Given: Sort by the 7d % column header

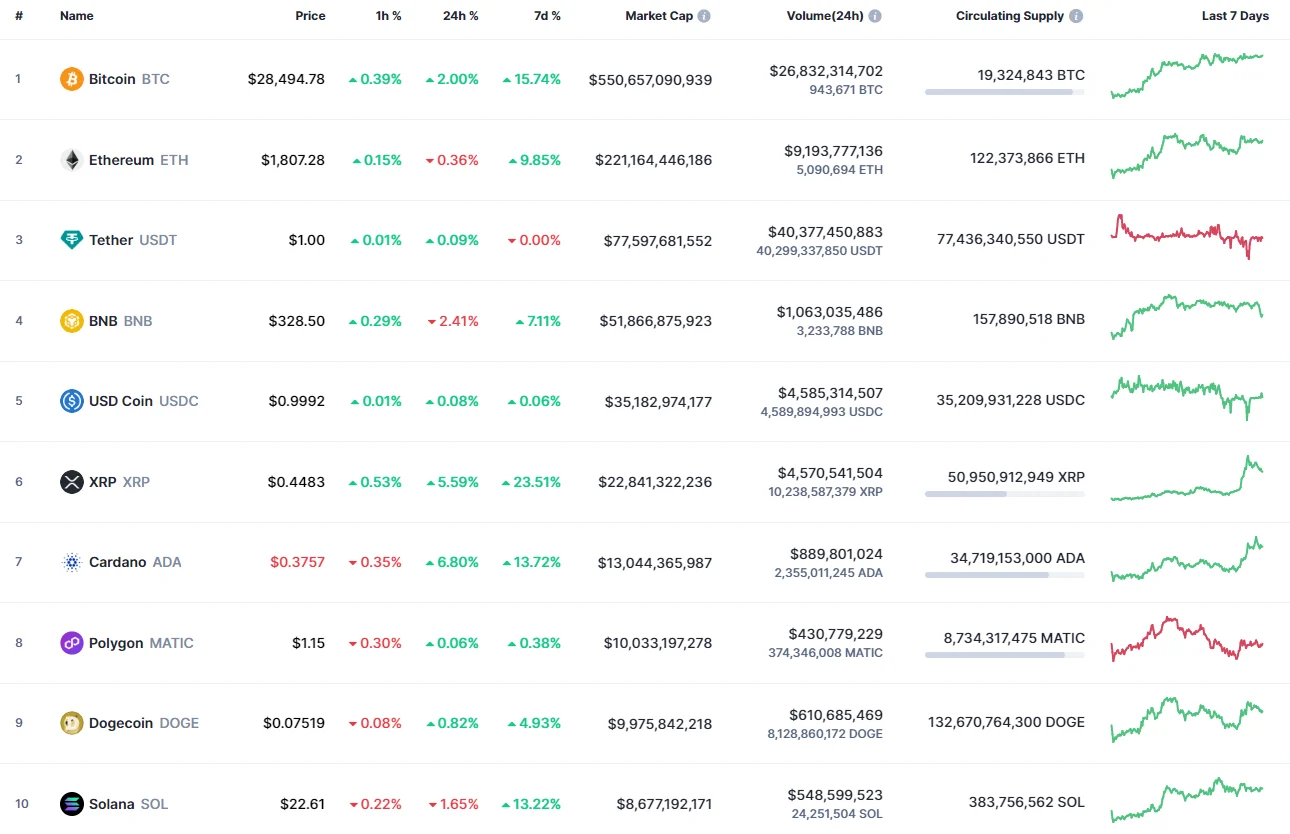Looking at the screenshot, I should (547, 15).
